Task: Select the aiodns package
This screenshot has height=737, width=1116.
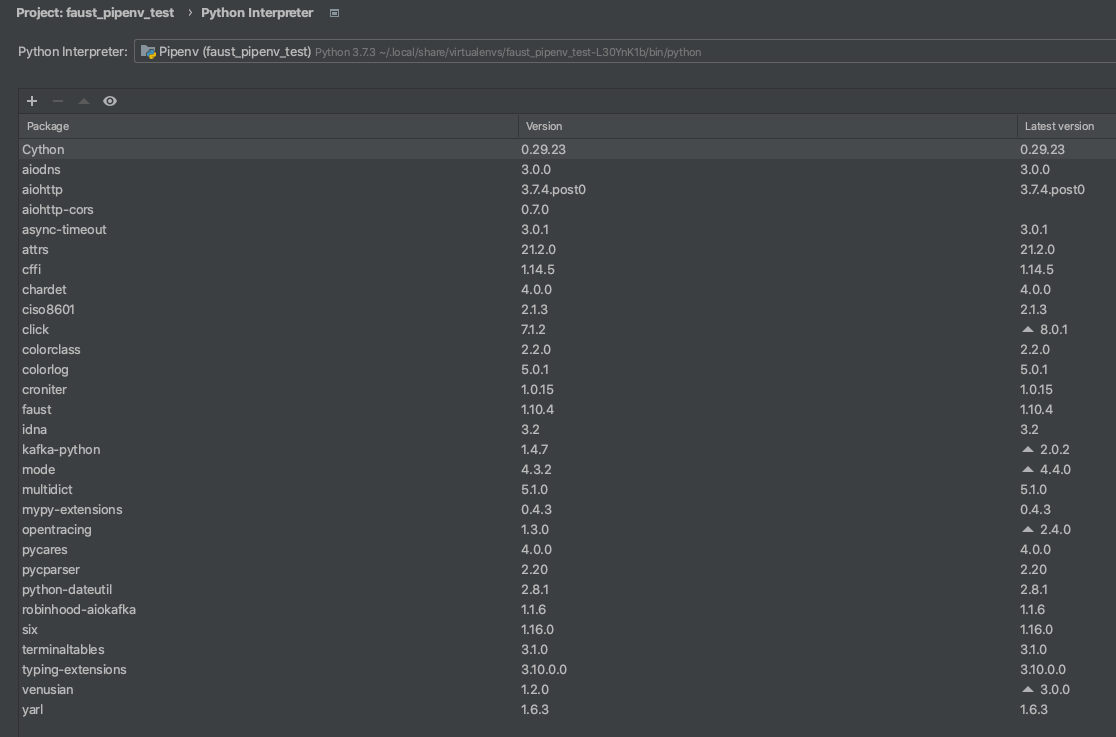Action: (x=41, y=169)
